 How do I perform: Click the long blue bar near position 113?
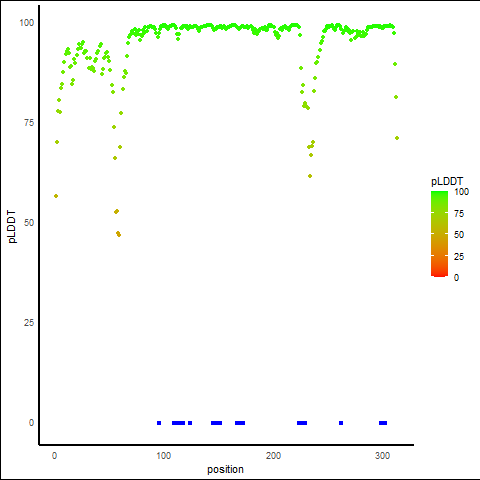pyautogui.click(x=178, y=423)
